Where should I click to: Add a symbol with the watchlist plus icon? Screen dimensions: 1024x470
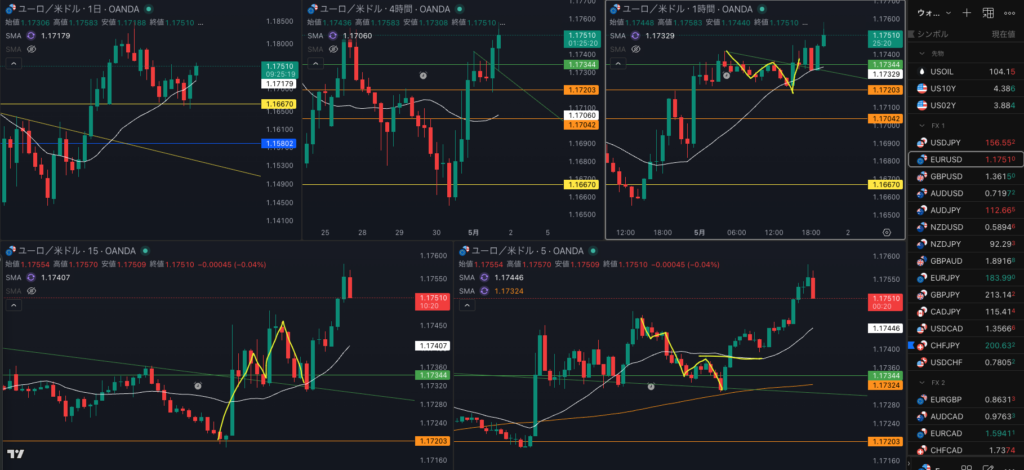(967, 12)
